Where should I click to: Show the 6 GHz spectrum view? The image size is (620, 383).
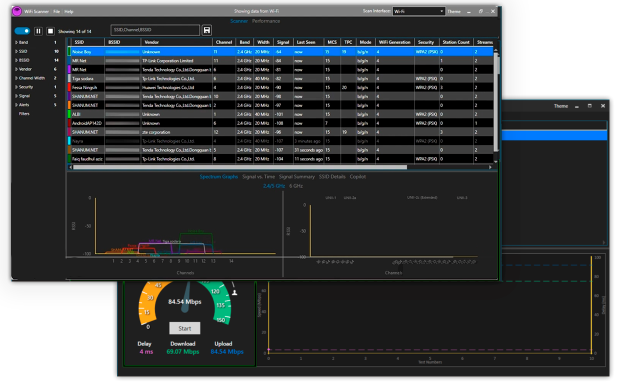pyautogui.click(x=296, y=186)
